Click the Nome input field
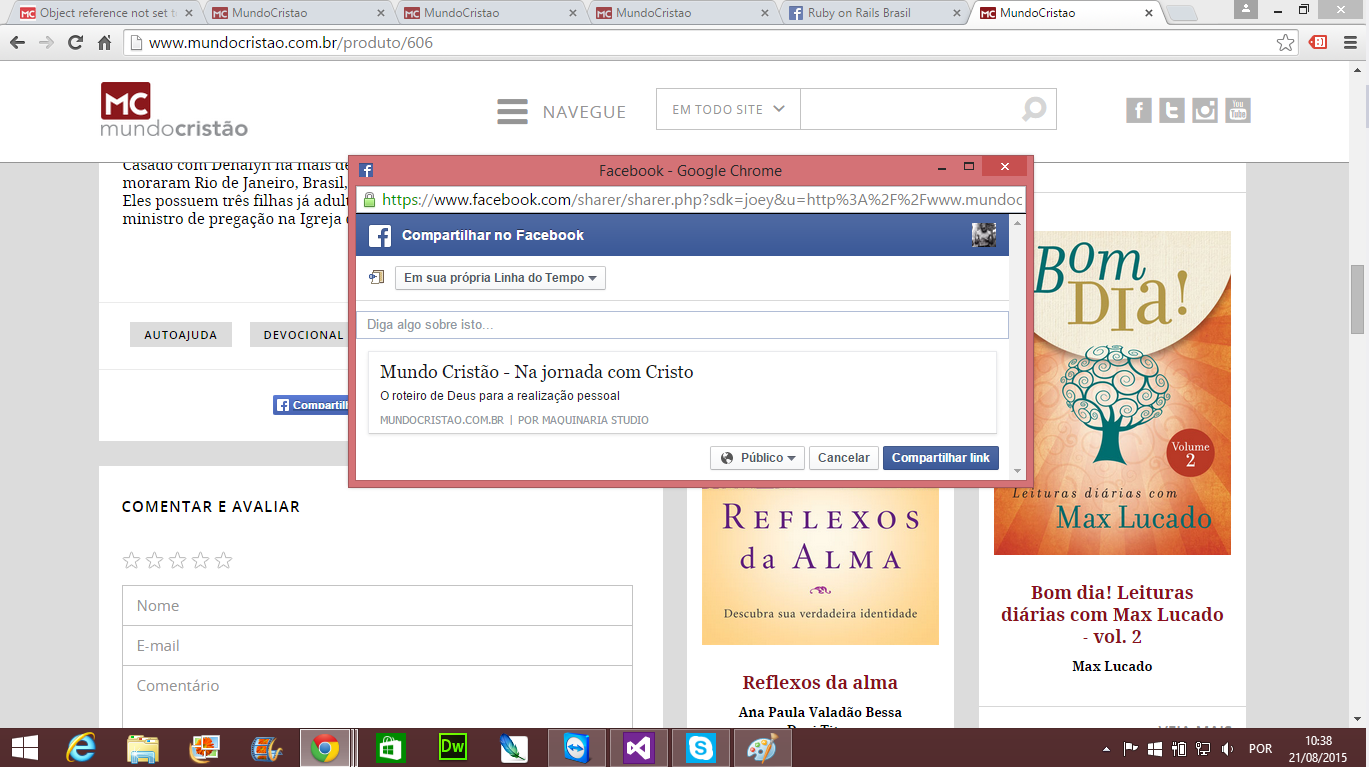1369x767 pixels. tap(377, 606)
